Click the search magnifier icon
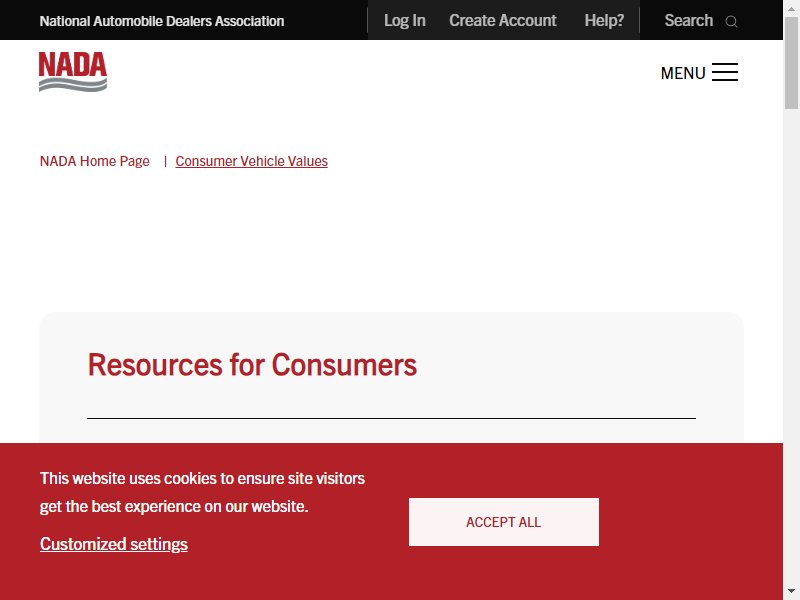 [x=731, y=21]
